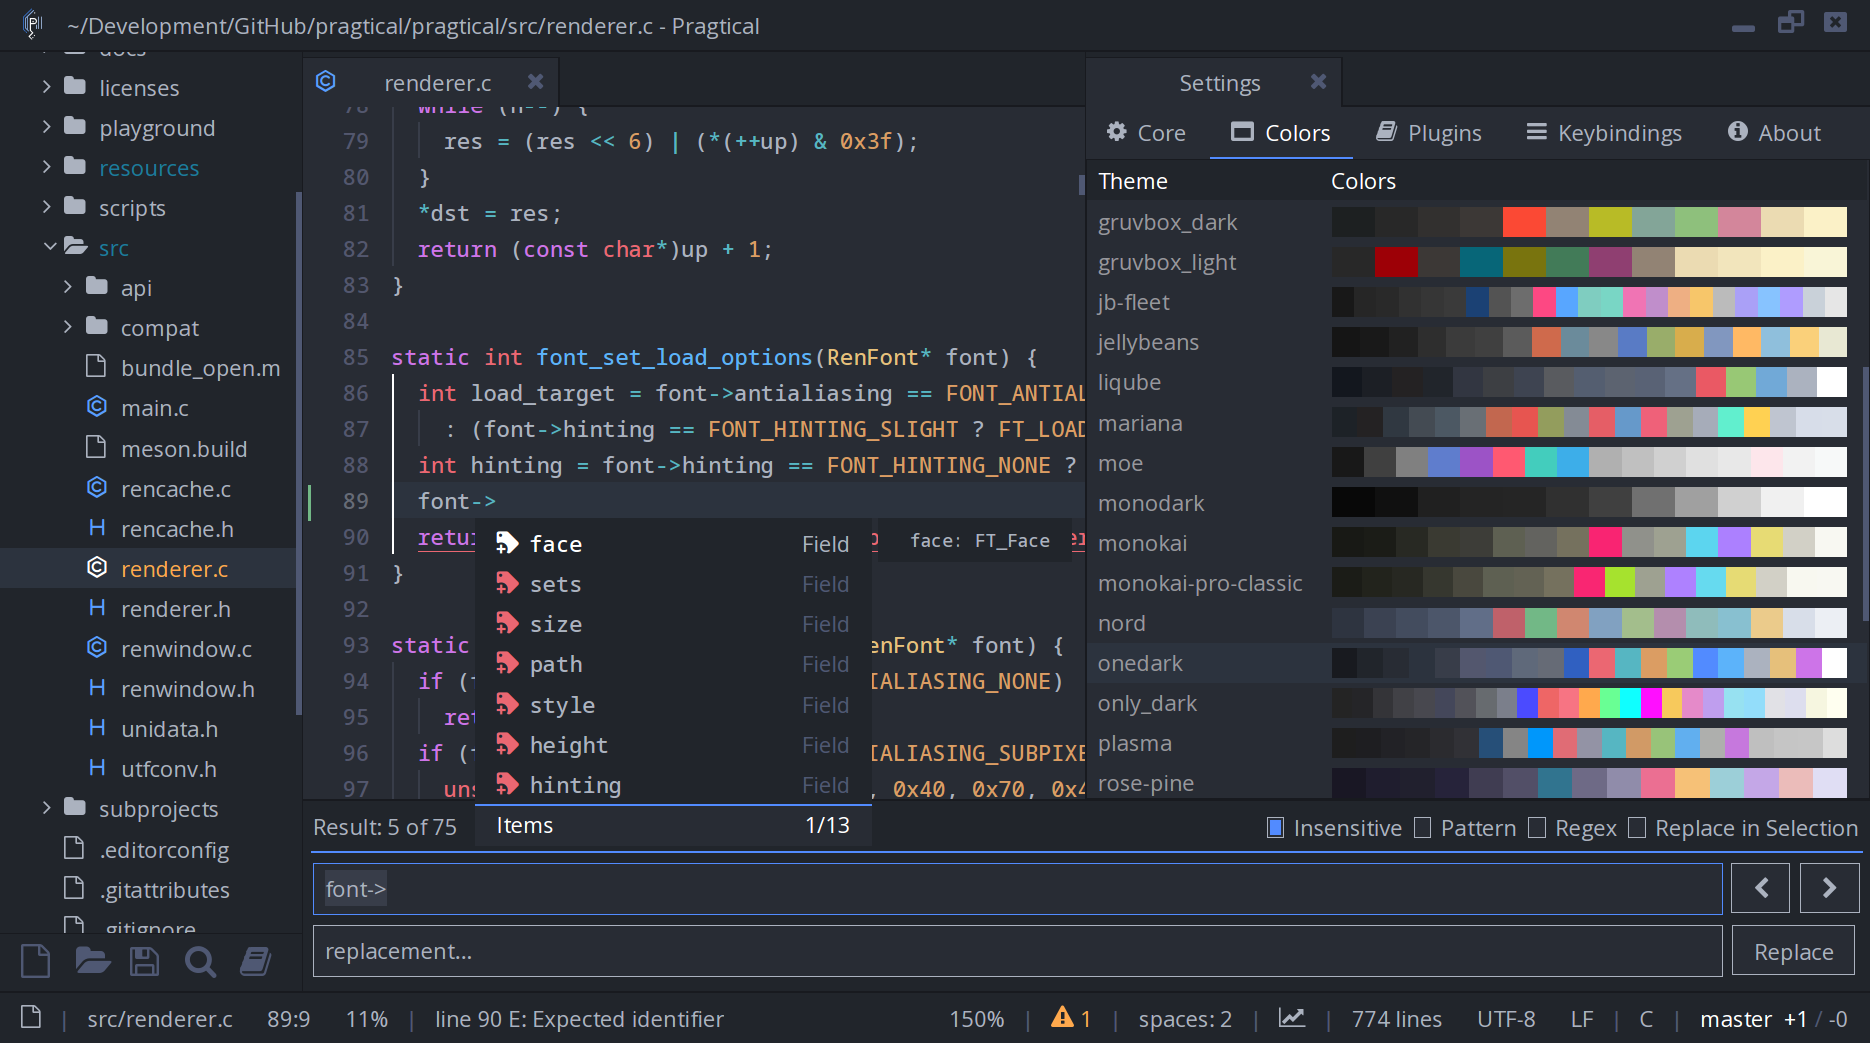This screenshot has height=1043, width=1870.
Task: Click the graph icon in the status bar
Action: [x=1292, y=1018]
